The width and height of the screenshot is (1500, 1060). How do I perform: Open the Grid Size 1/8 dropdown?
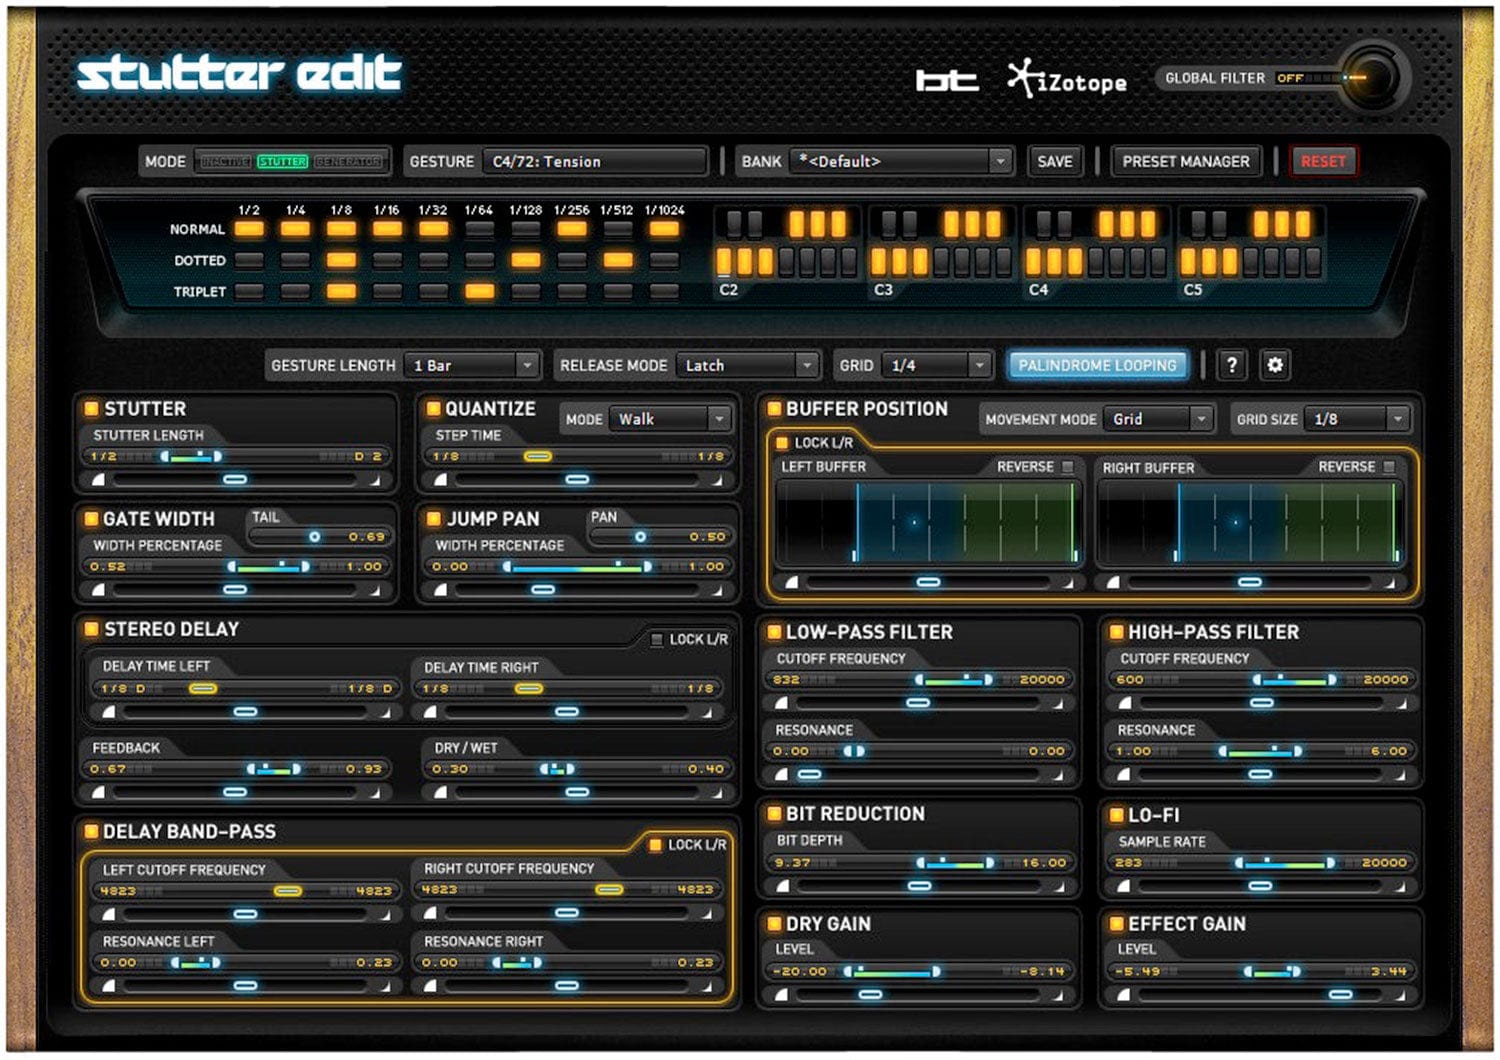[1357, 419]
